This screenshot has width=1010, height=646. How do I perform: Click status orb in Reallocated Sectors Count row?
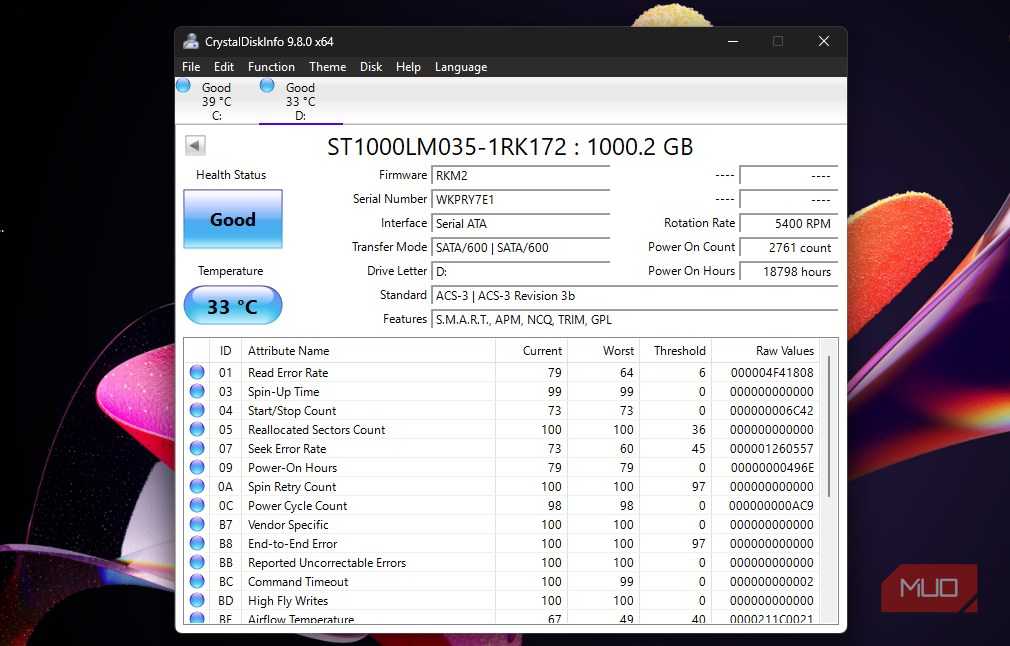tap(197, 429)
